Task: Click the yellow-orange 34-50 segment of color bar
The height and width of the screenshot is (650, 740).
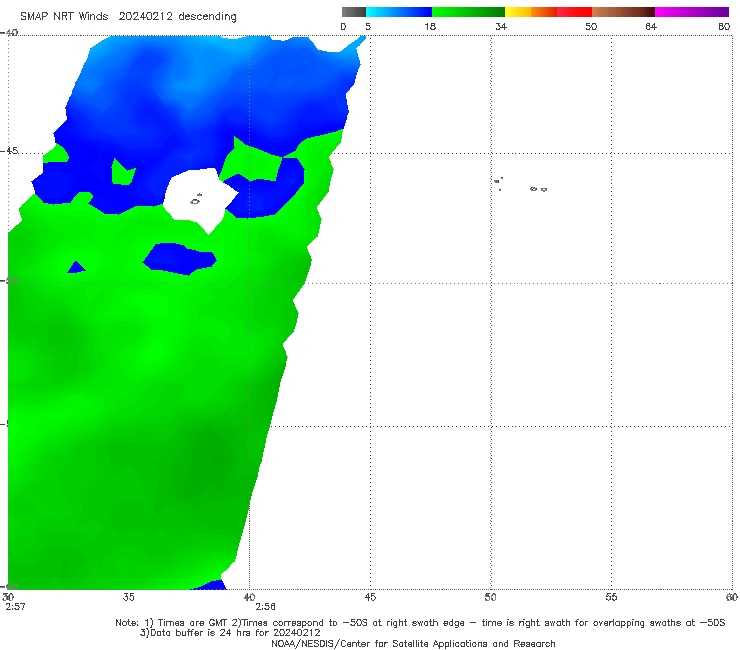Action: (548, 12)
